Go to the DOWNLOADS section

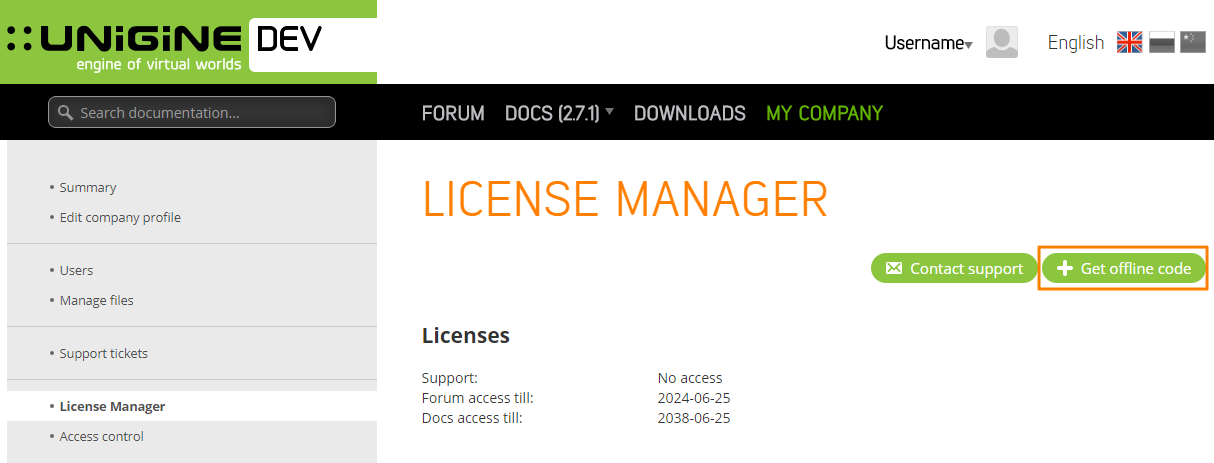689,113
